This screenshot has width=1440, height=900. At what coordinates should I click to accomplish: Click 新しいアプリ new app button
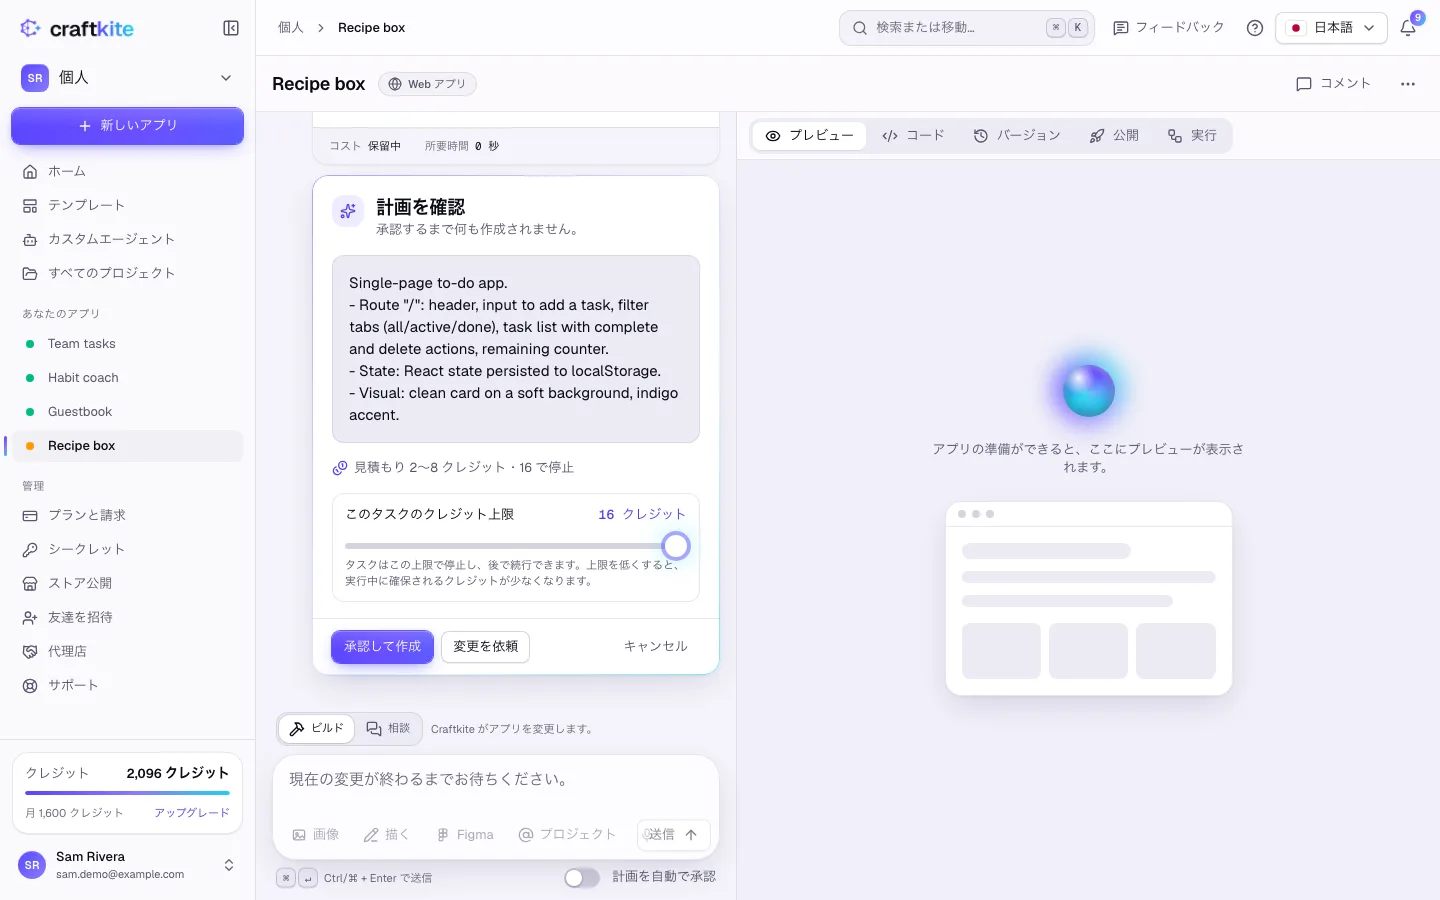tap(127, 126)
